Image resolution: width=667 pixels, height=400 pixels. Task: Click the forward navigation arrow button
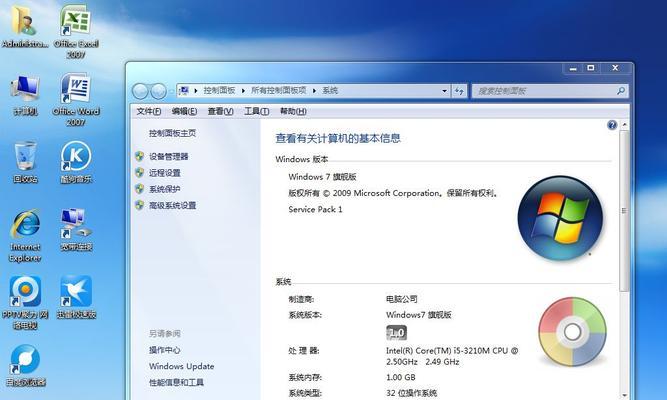pyautogui.click(x=158, y=91)
